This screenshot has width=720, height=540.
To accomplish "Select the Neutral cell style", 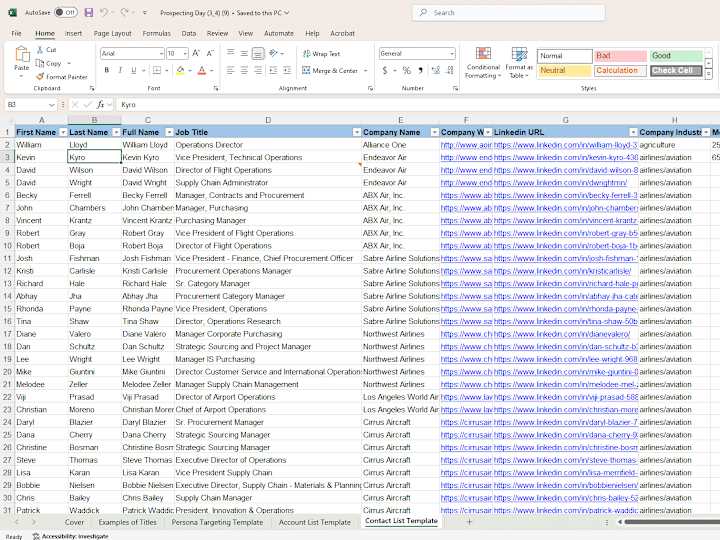I will tap(565, 70).
